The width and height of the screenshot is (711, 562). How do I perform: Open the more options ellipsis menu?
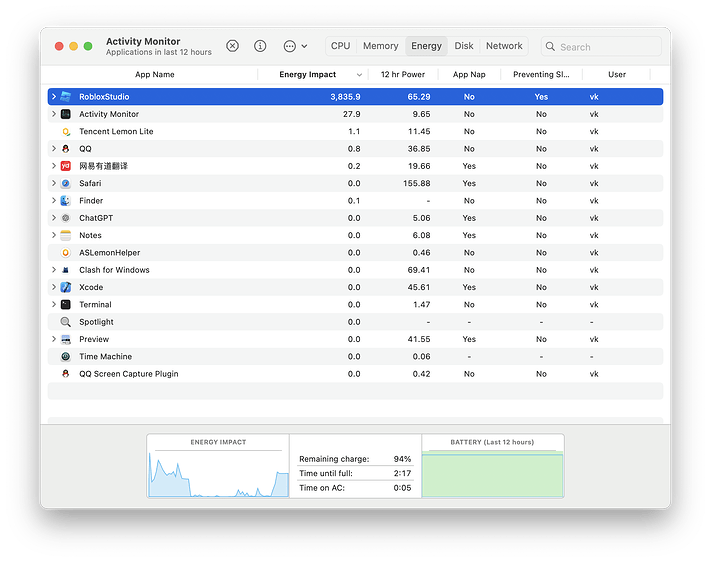tap(295, 46)
